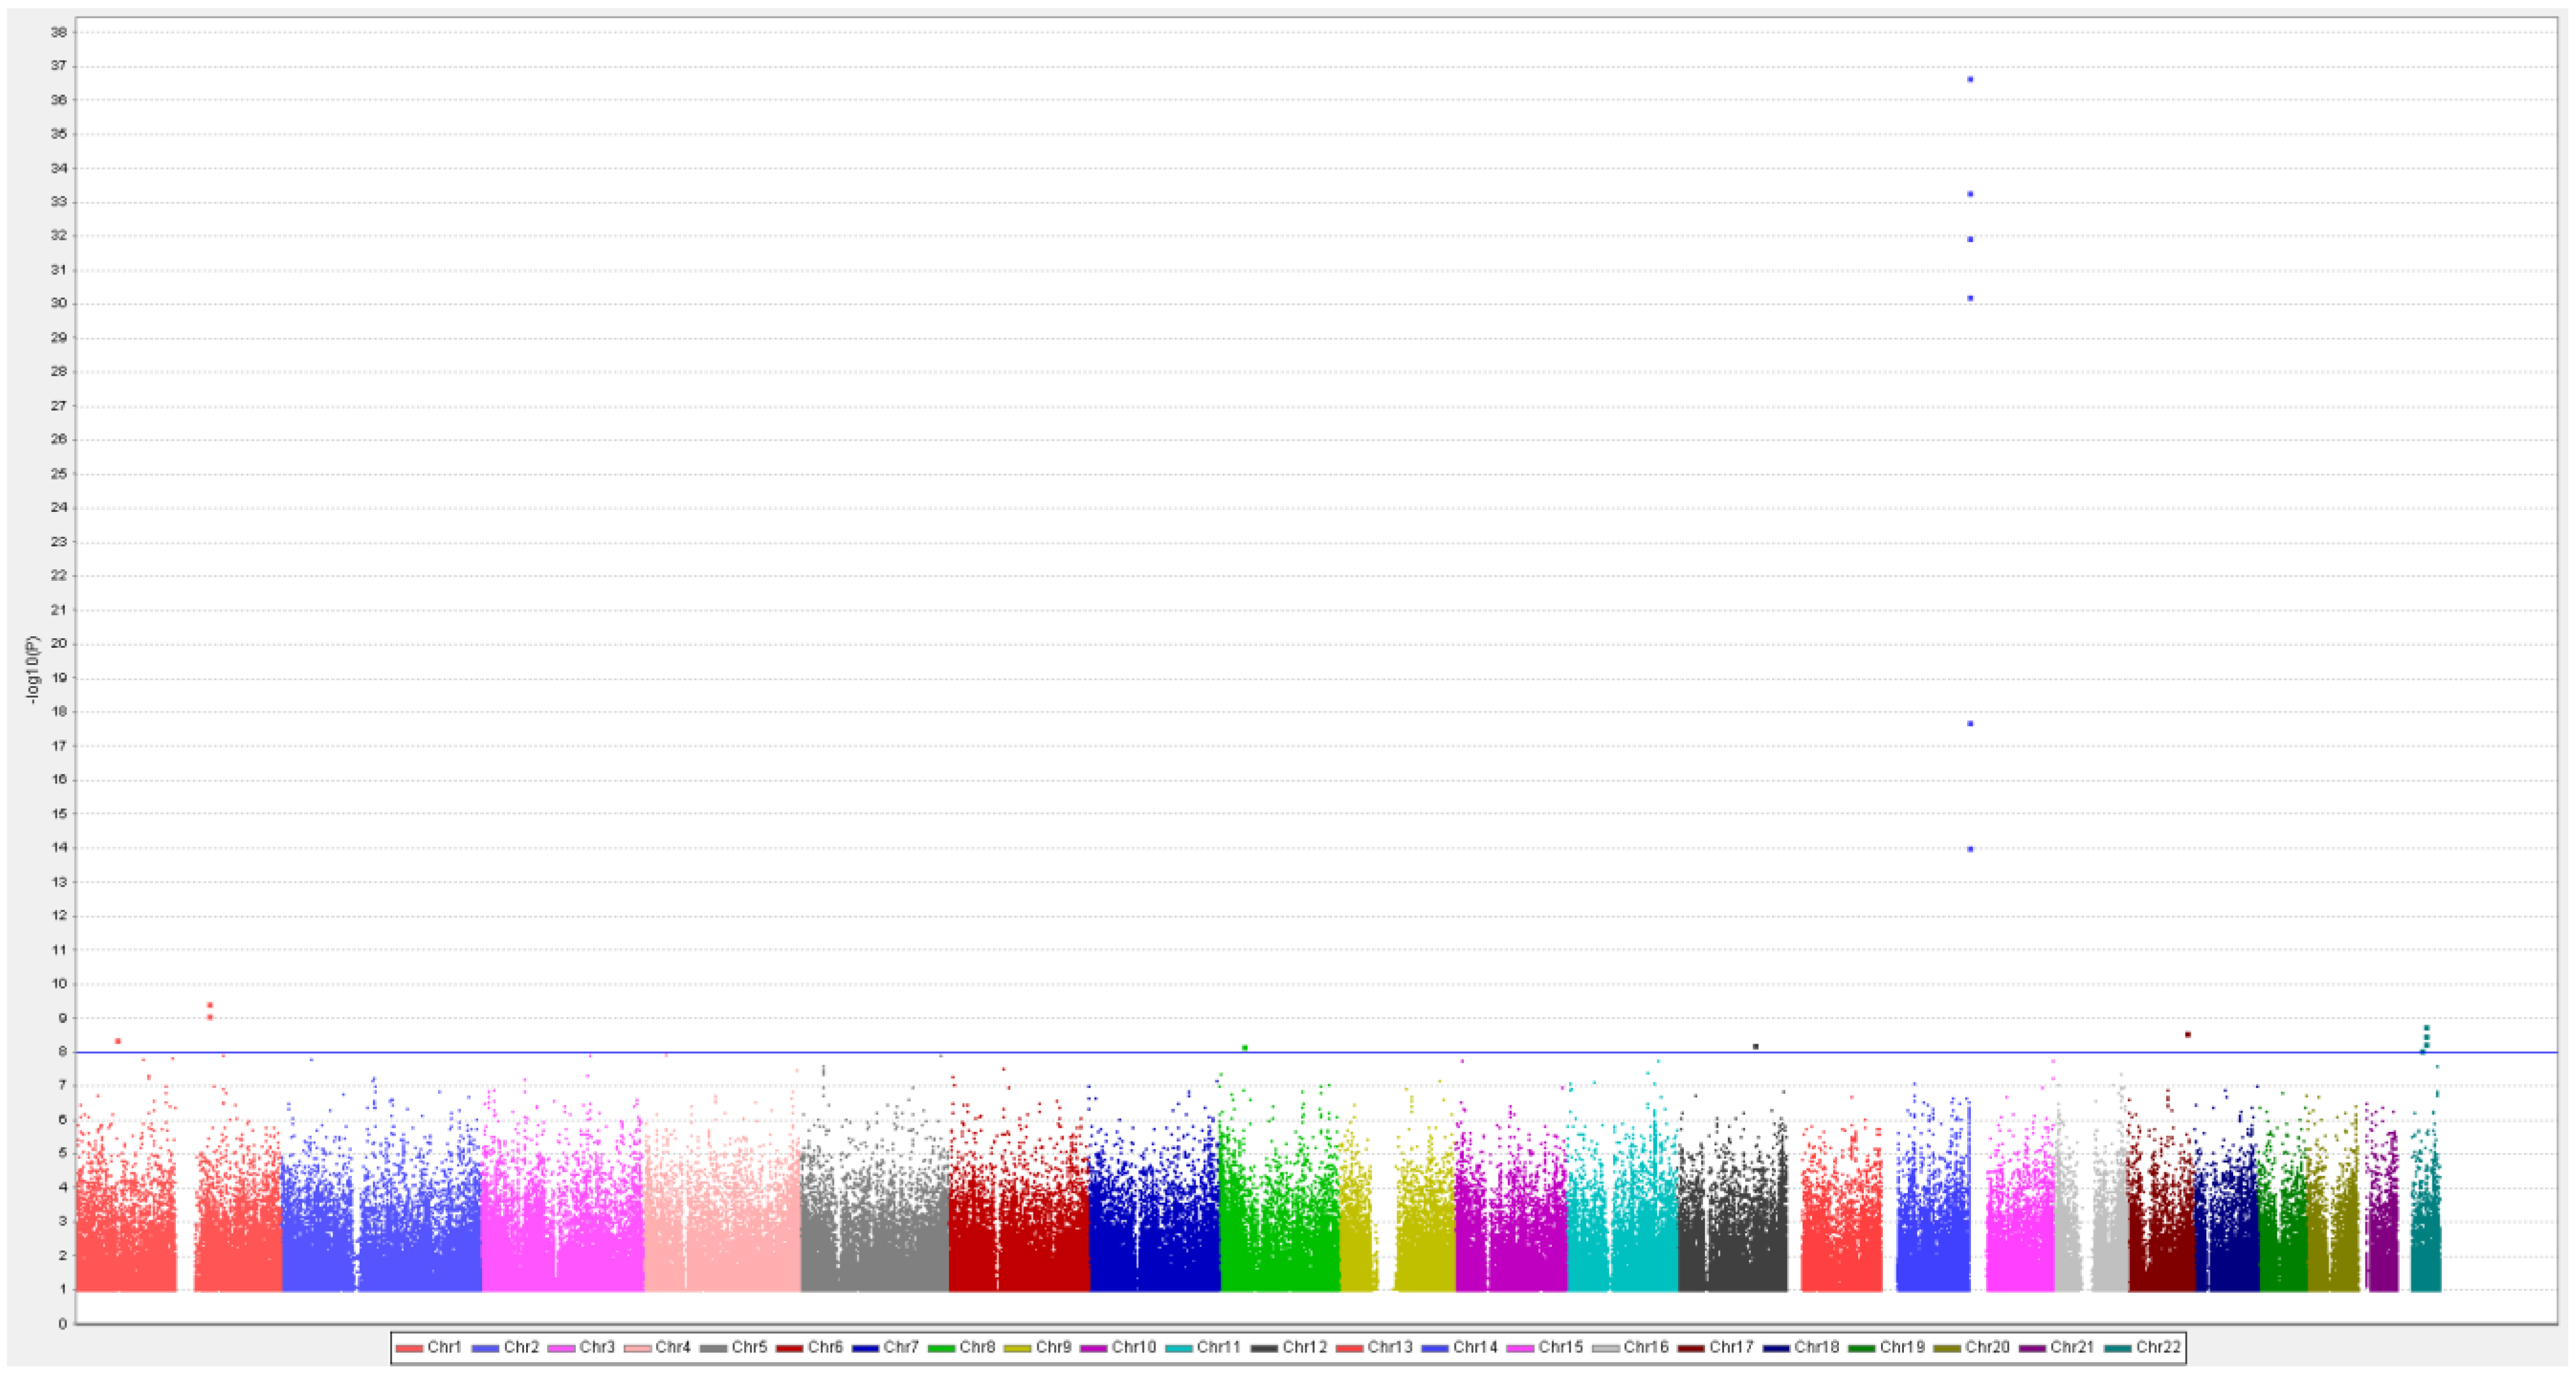Click the Chr8 green legend swatch

[941, 1348]
